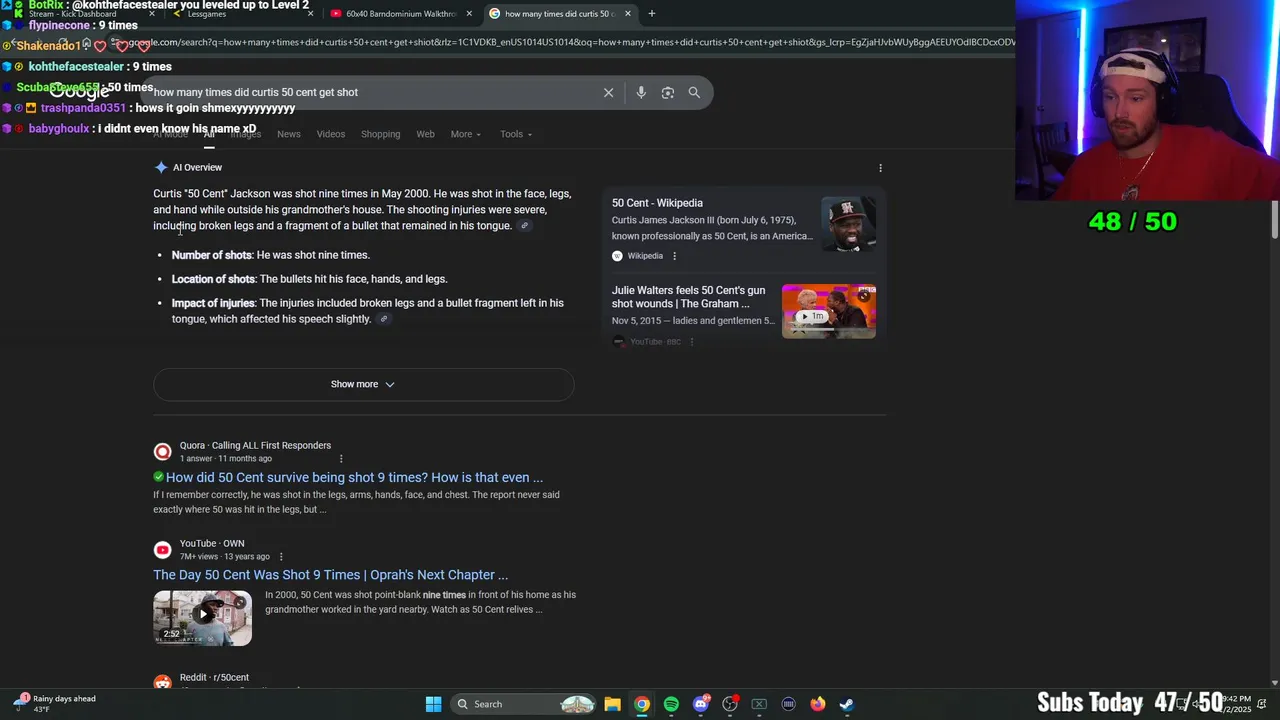Start a voice search with the microphone icon
This screenshot has height=720, width=1280.
pos(641,92)
